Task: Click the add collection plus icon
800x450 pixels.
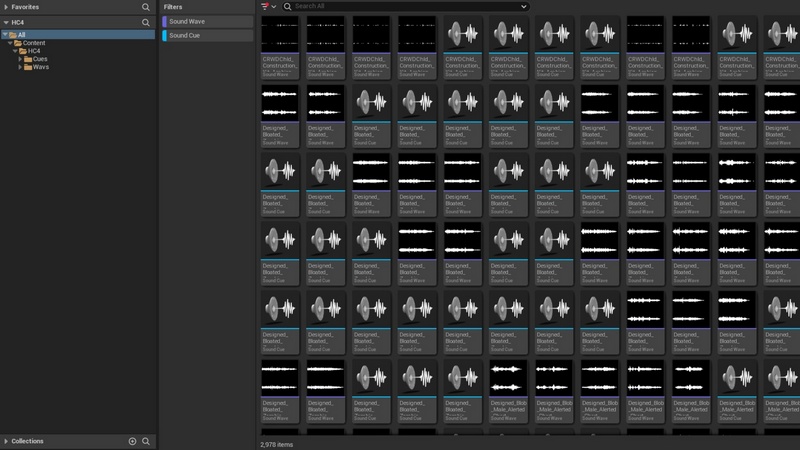Action: coord(132,441)
